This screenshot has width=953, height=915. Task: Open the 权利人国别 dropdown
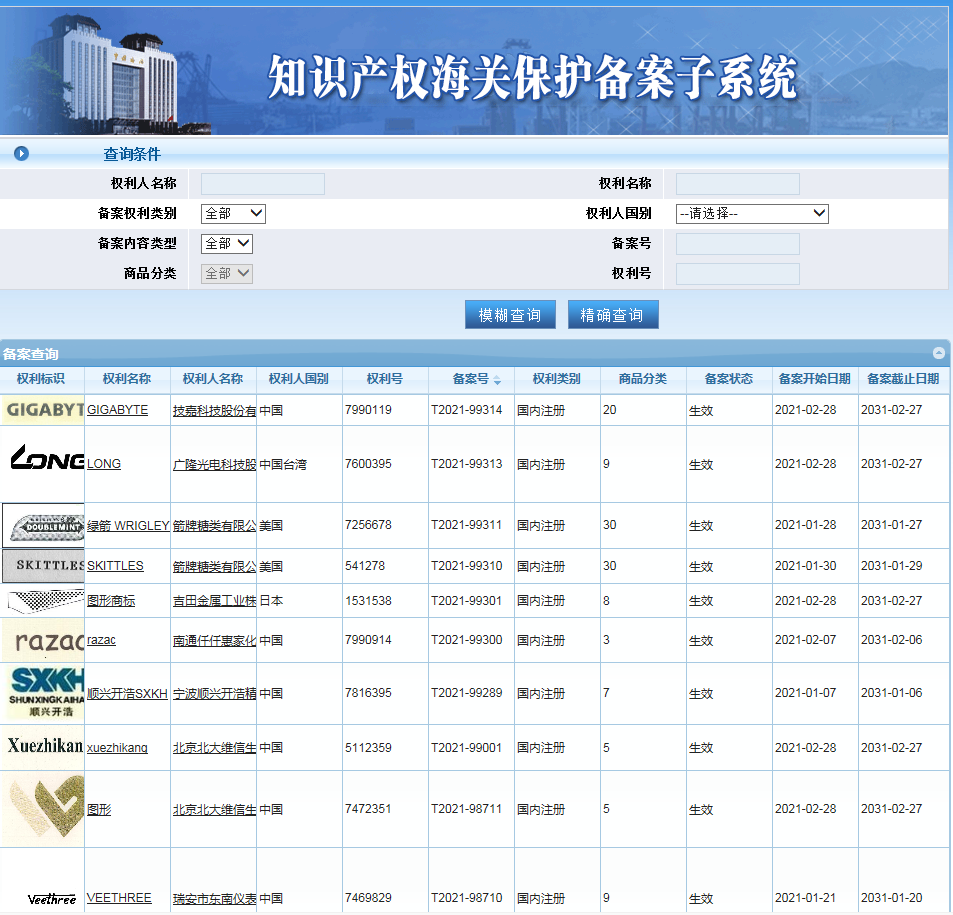[x=752, y=213]
